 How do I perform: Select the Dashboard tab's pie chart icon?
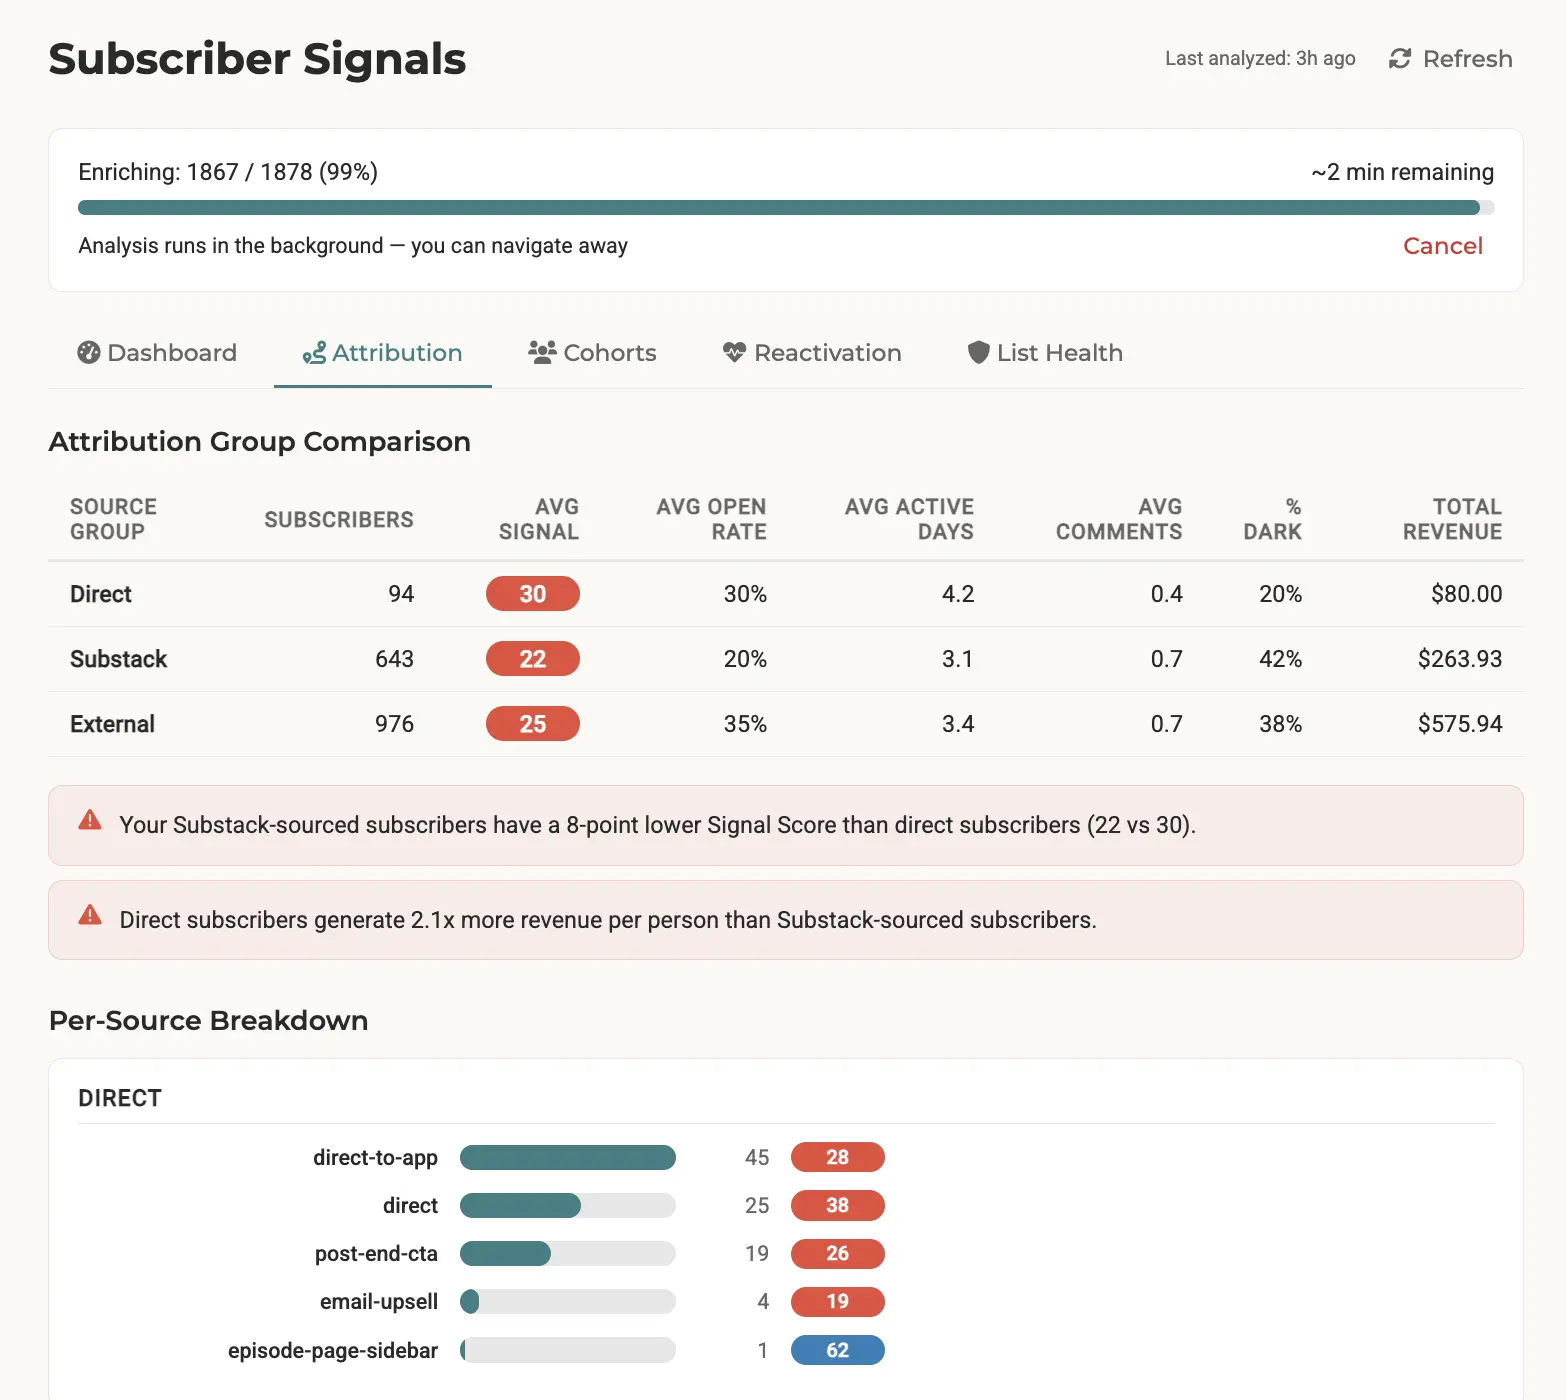tap(88, 352)
